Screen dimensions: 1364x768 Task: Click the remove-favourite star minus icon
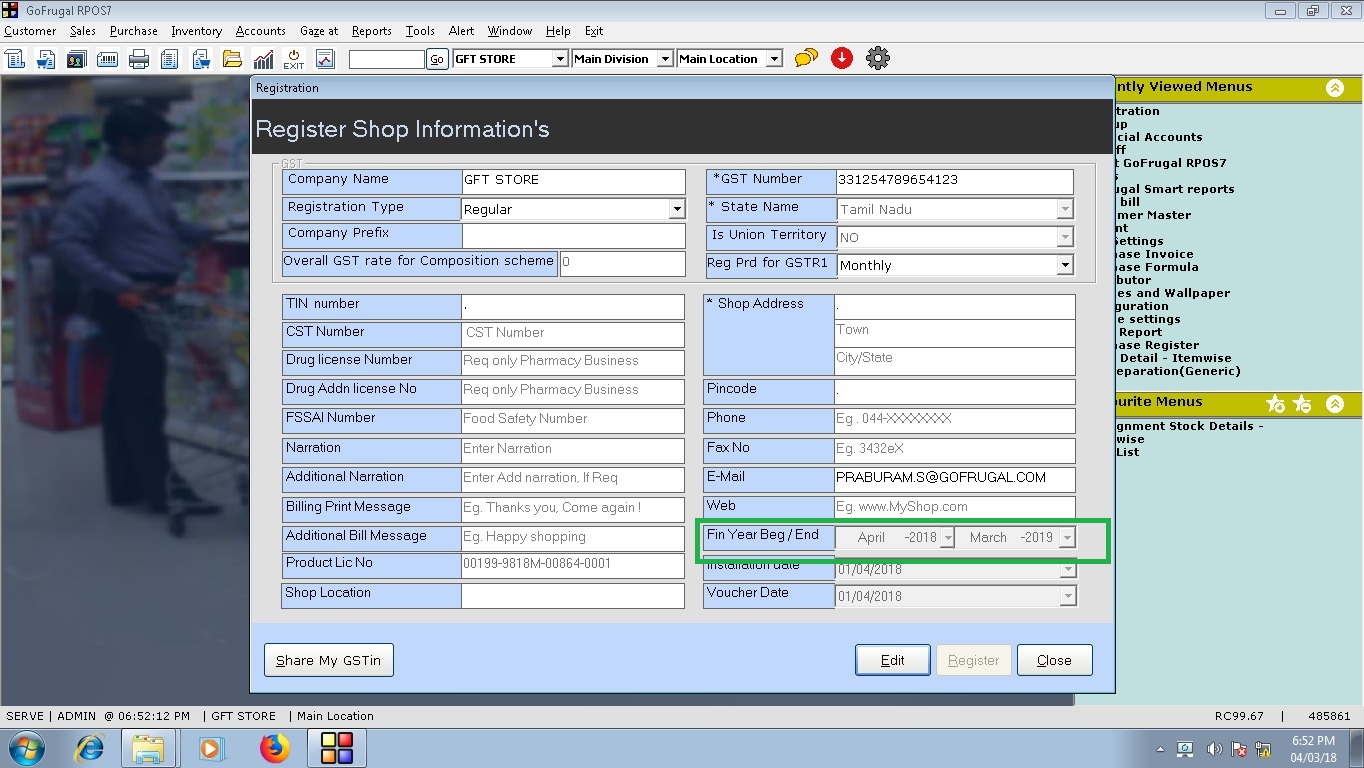click(1302, 403)
